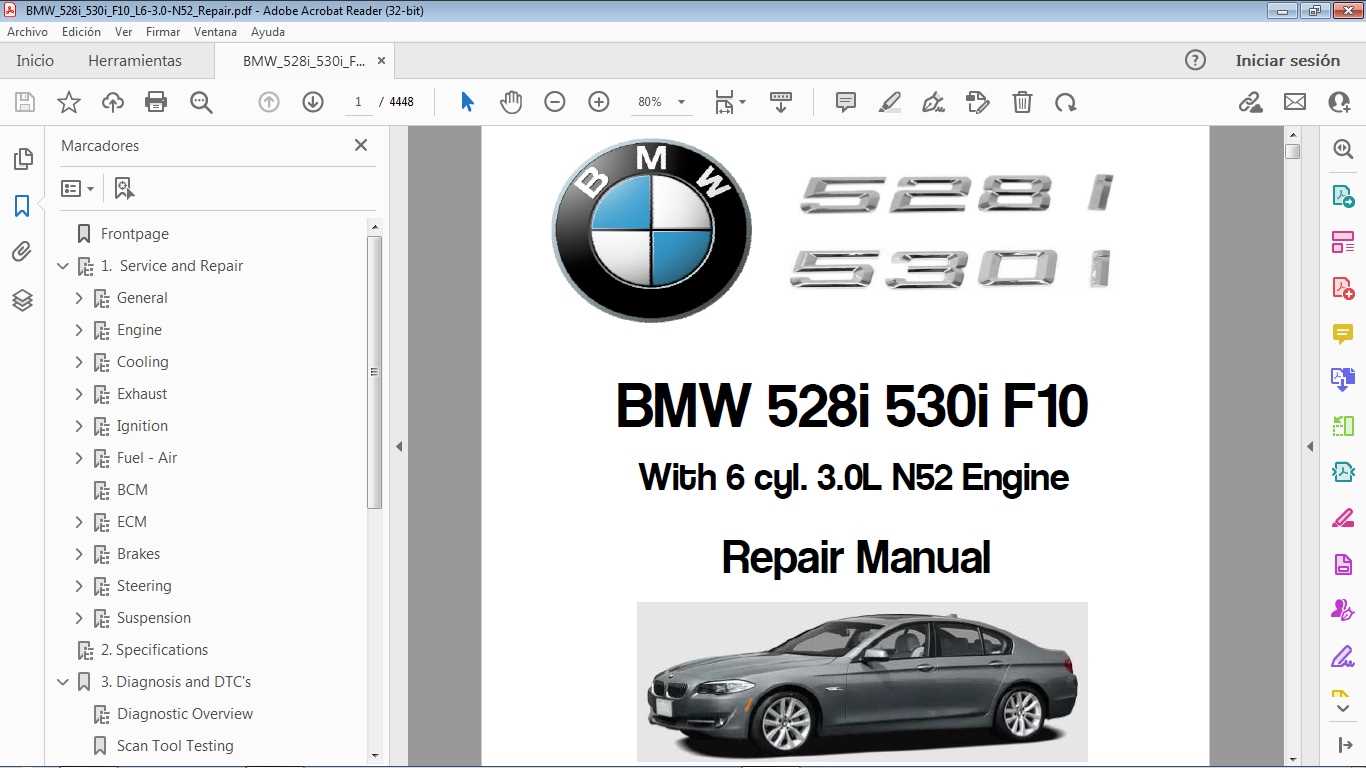This screenshot has width=1366, height=768.
Task: Find current bookmark icon
Action: tap(124, 188)
